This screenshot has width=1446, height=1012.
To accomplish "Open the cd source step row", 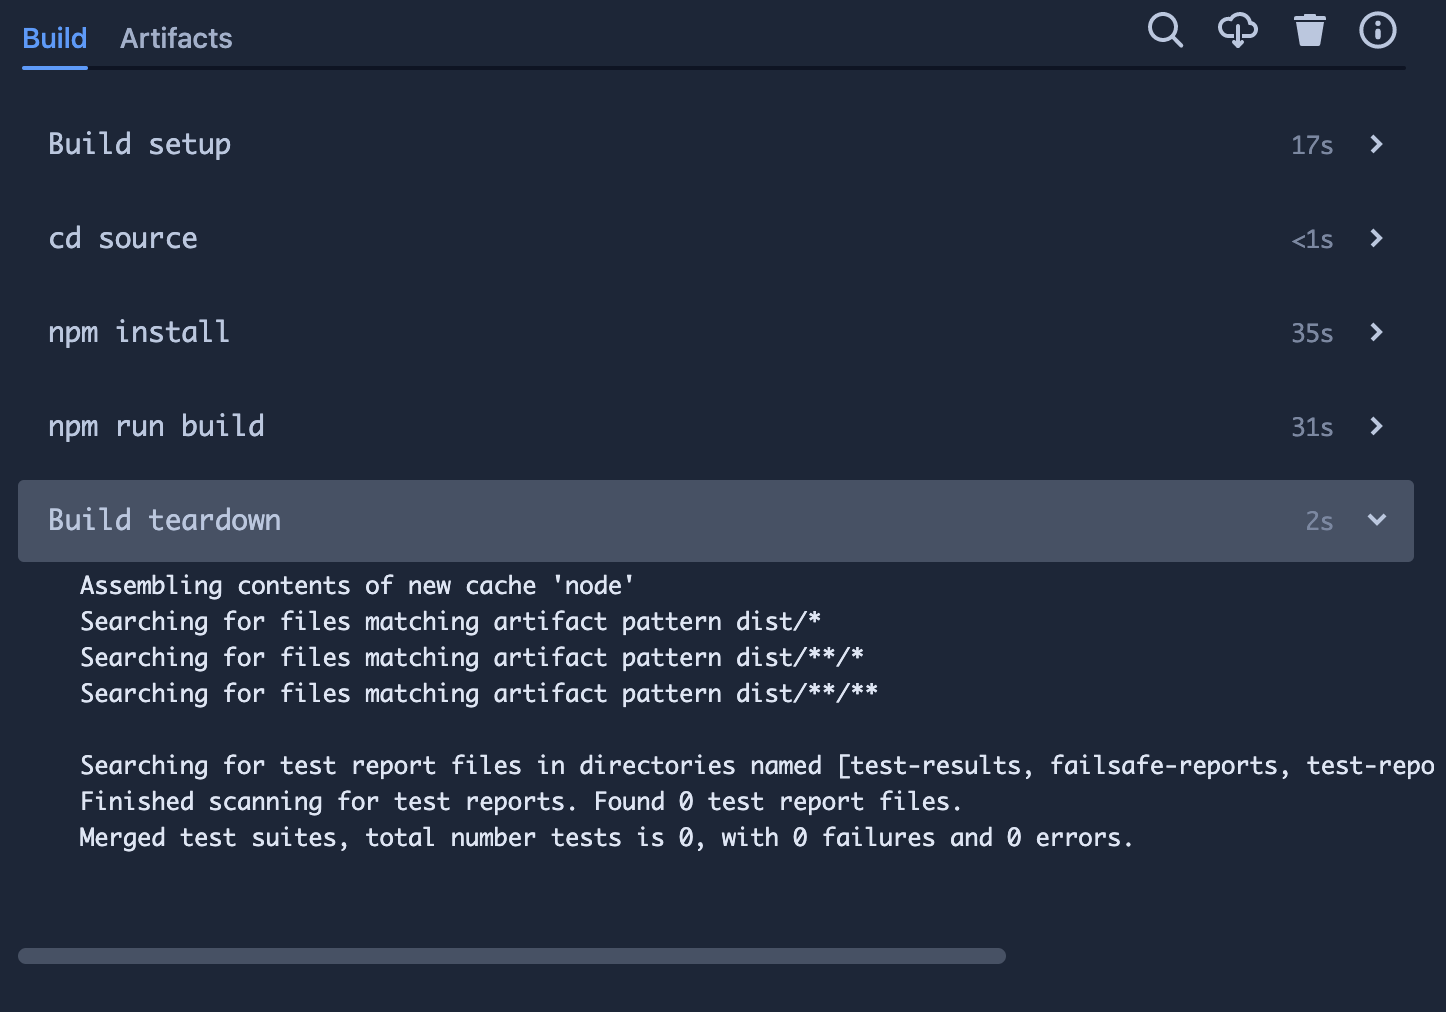I will 716,238.
